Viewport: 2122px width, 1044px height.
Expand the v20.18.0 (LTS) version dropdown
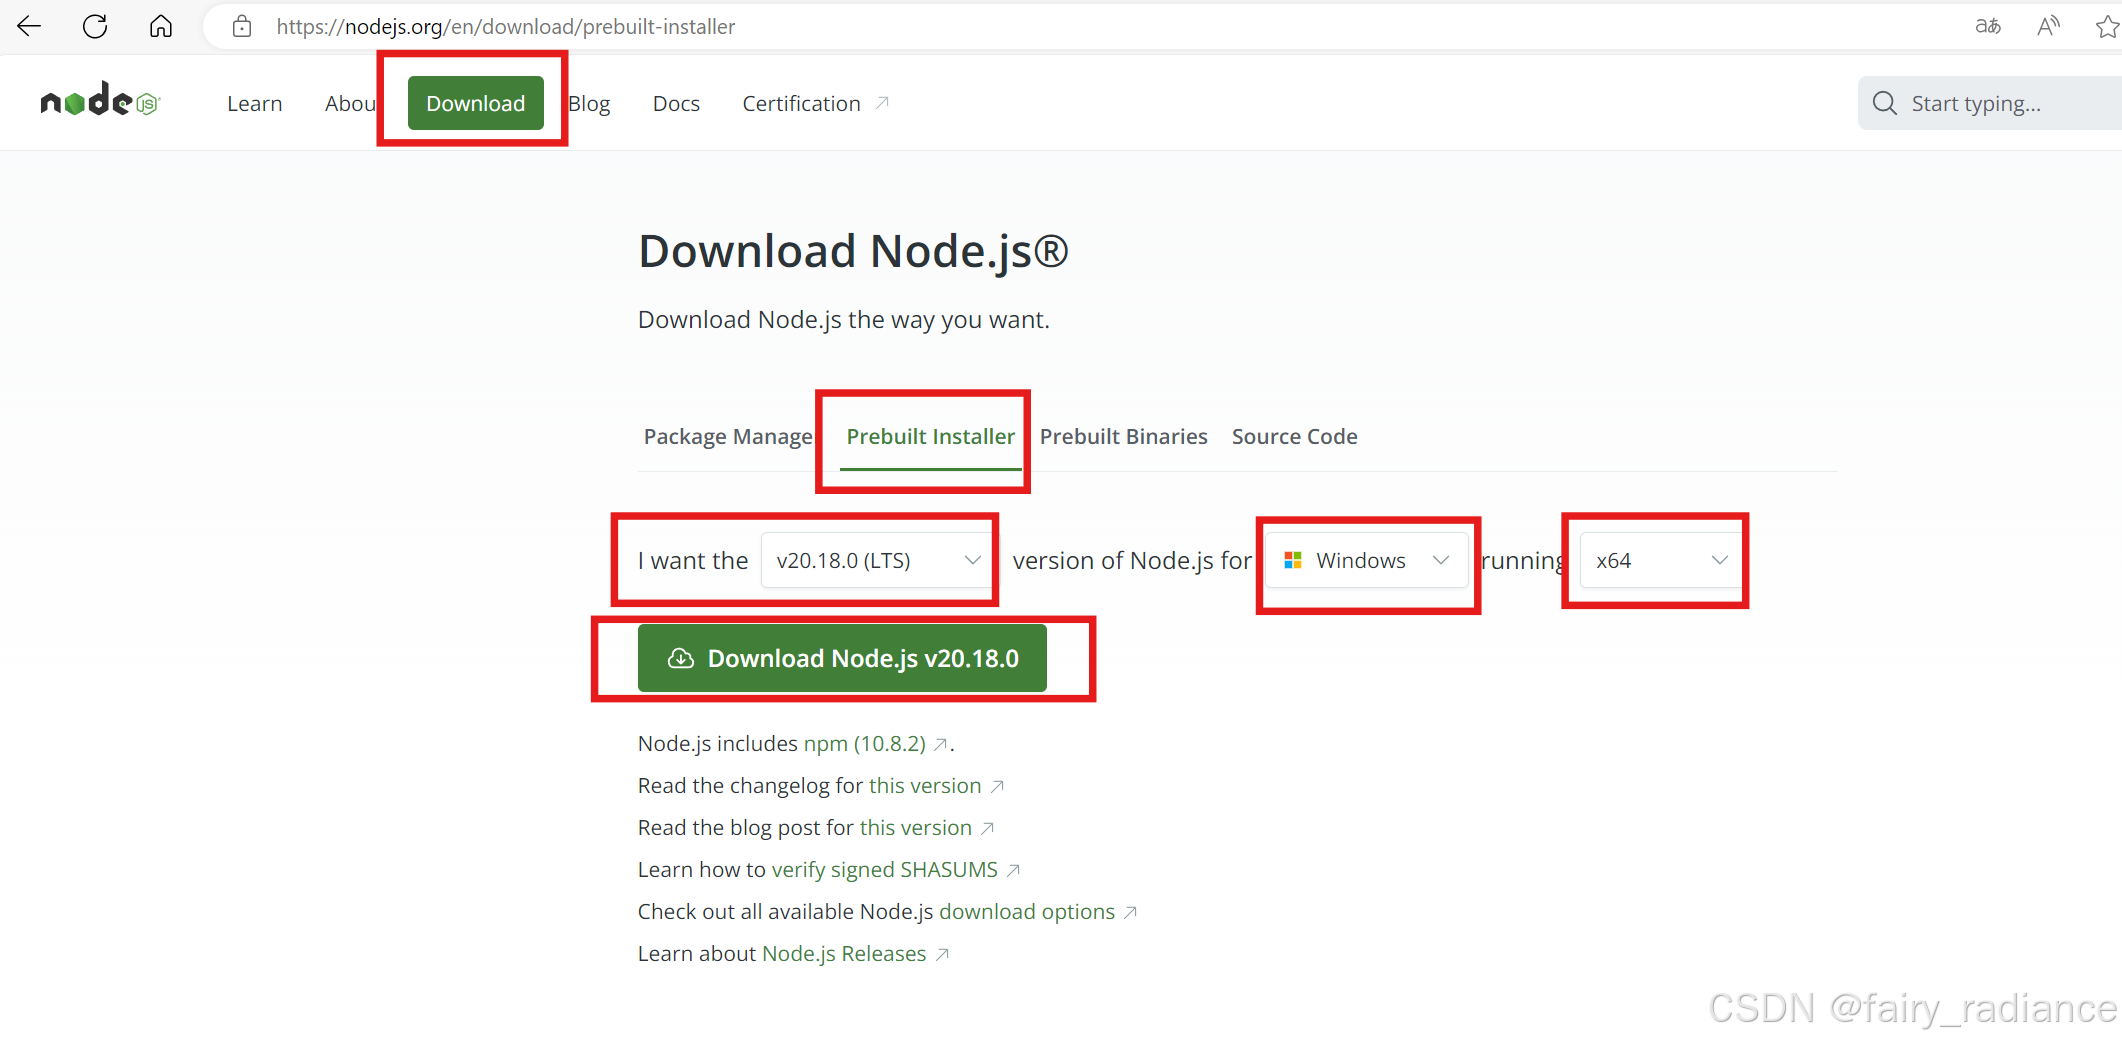coord(877,560)
